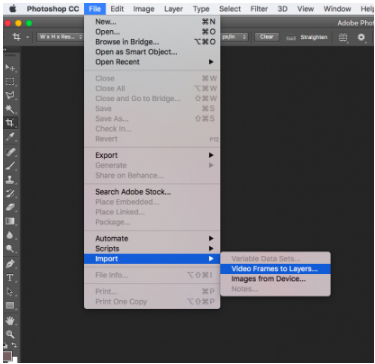Select the Eyedropper tool
The image size is (375, 364).
10,137
